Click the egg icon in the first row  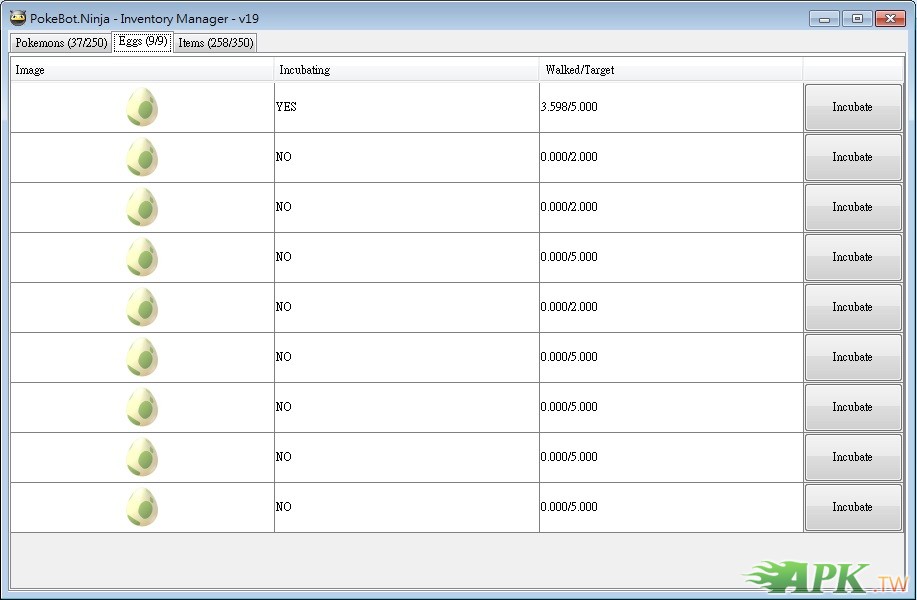click(x=142, y=107)
